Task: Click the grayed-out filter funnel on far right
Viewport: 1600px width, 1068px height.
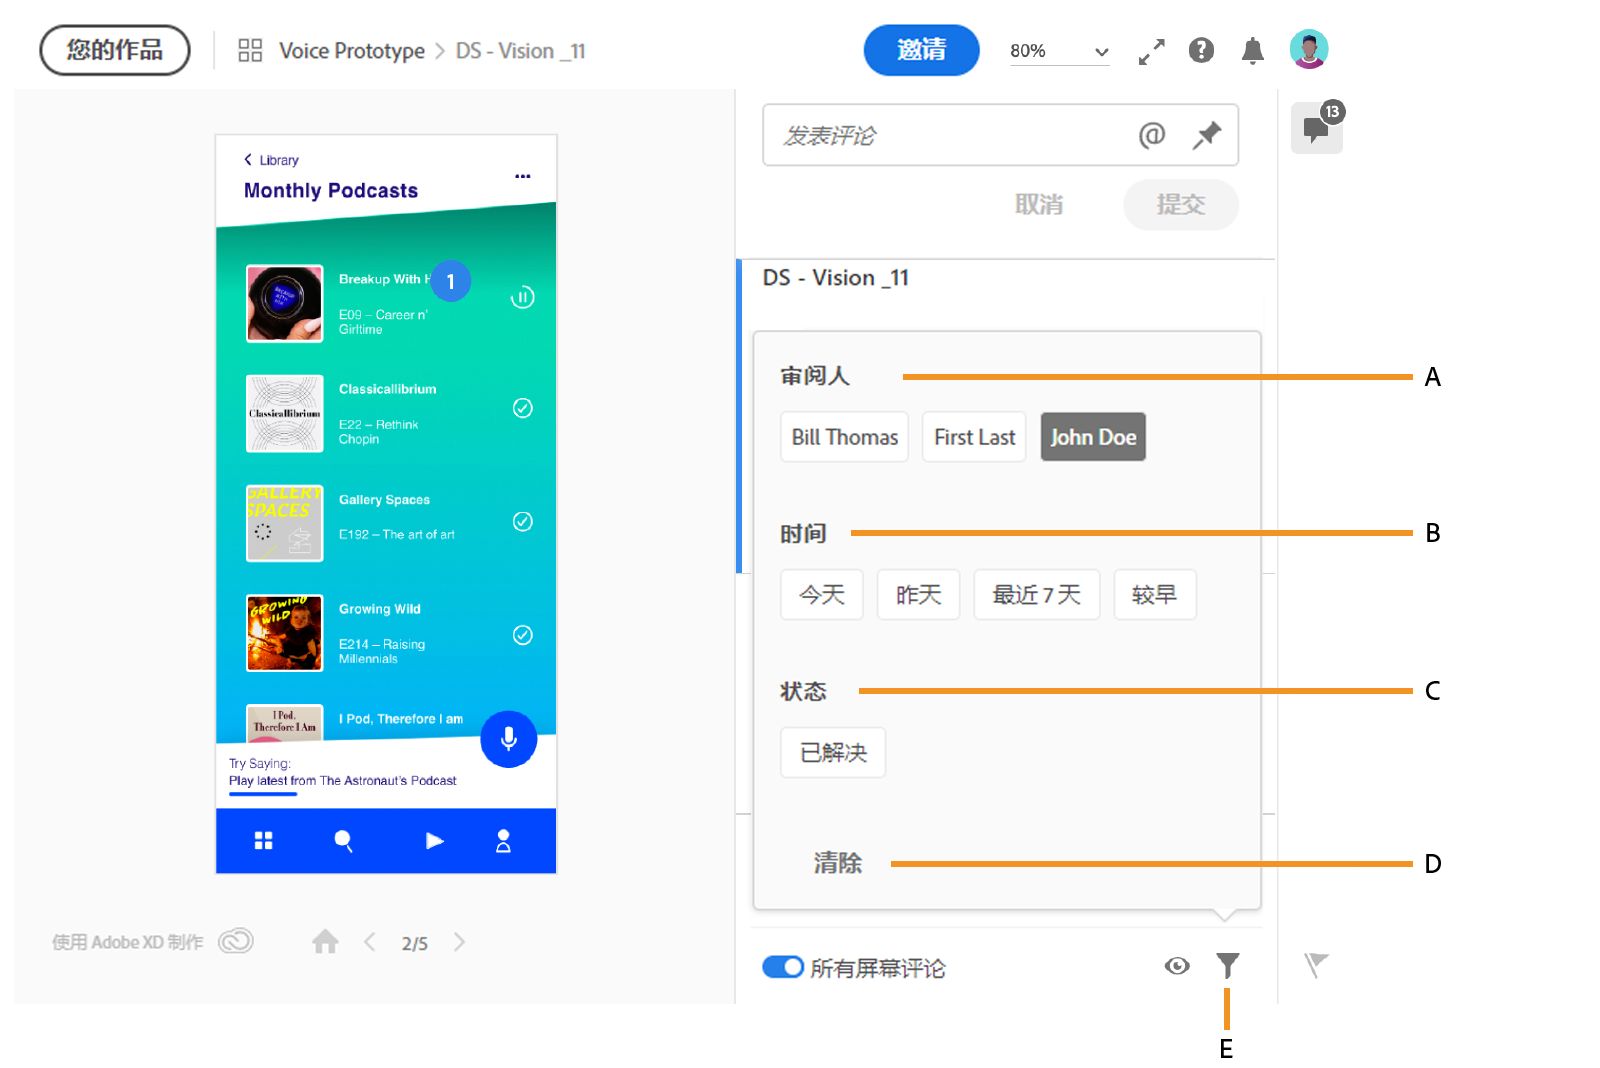Action: click(x=1315, y=965)
